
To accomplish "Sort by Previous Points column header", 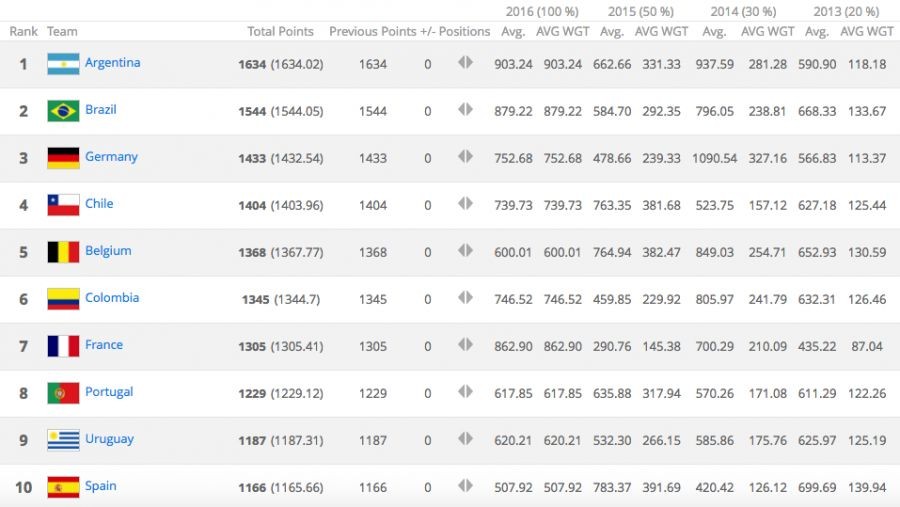I will pyautogui.click(x=372, y=32).
